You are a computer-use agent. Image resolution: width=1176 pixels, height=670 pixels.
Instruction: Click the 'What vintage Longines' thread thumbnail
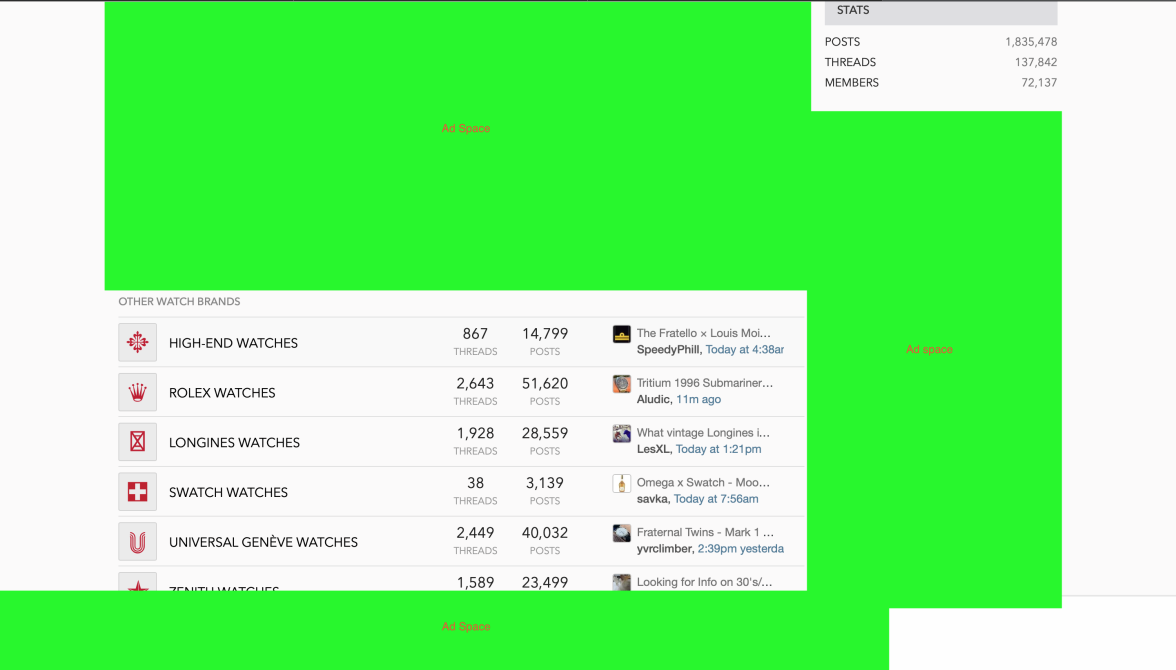(x=621, y=433)
